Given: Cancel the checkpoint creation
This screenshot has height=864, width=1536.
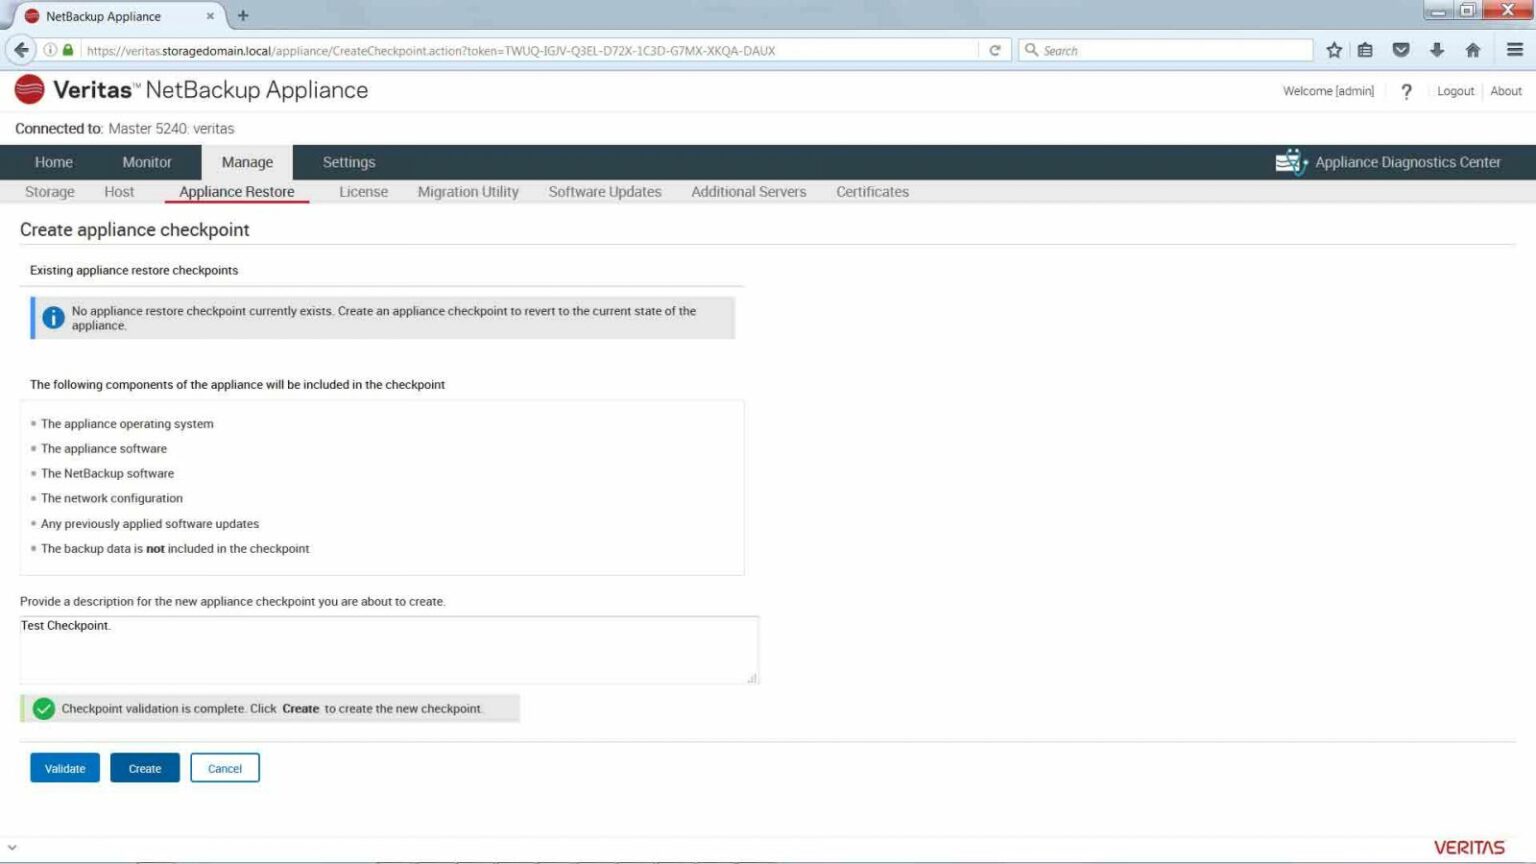Looking at the screenshot, I should pos(225,768).
